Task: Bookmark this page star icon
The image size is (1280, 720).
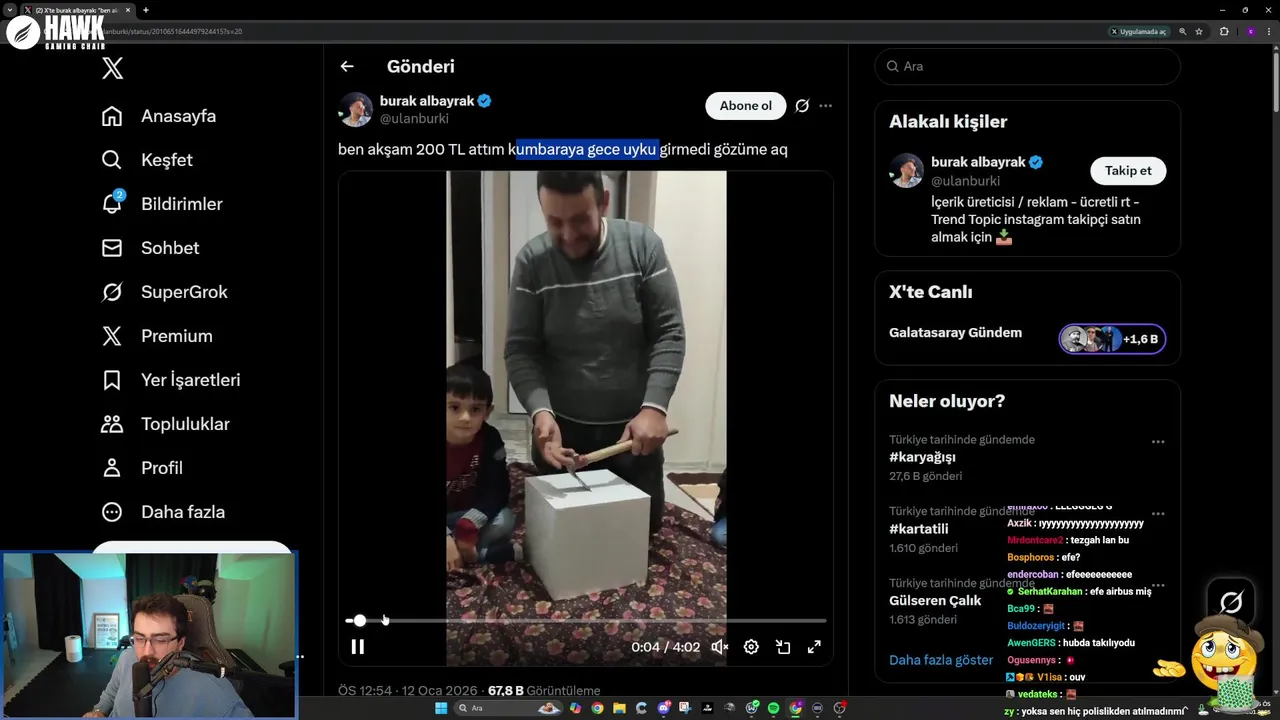Action: click(1199, 31)
